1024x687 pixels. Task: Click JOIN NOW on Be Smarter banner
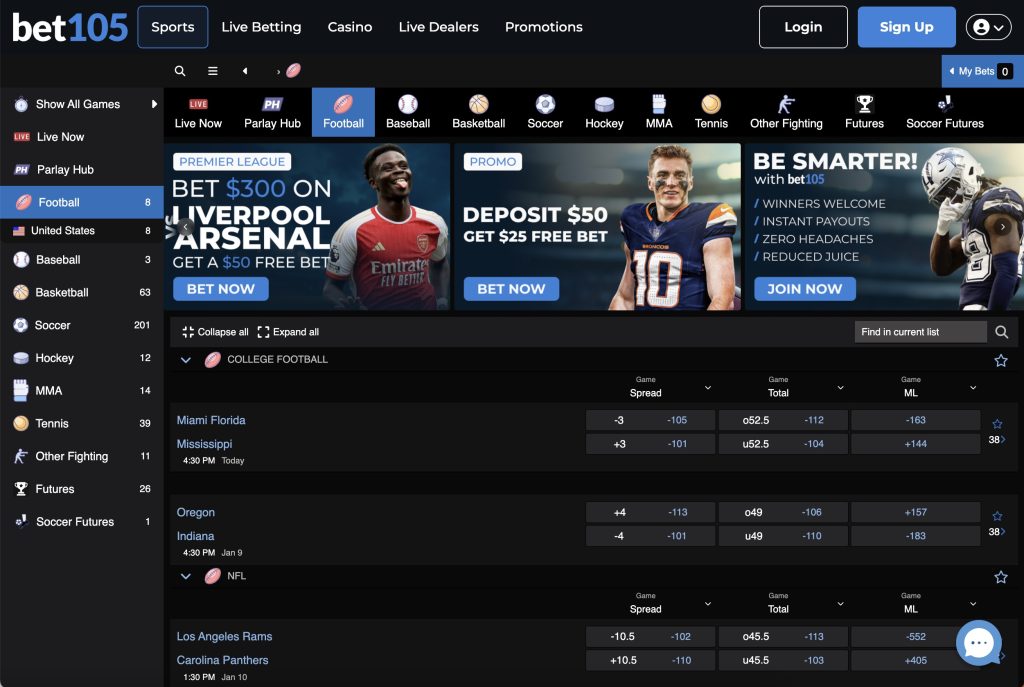click(805, 289)
